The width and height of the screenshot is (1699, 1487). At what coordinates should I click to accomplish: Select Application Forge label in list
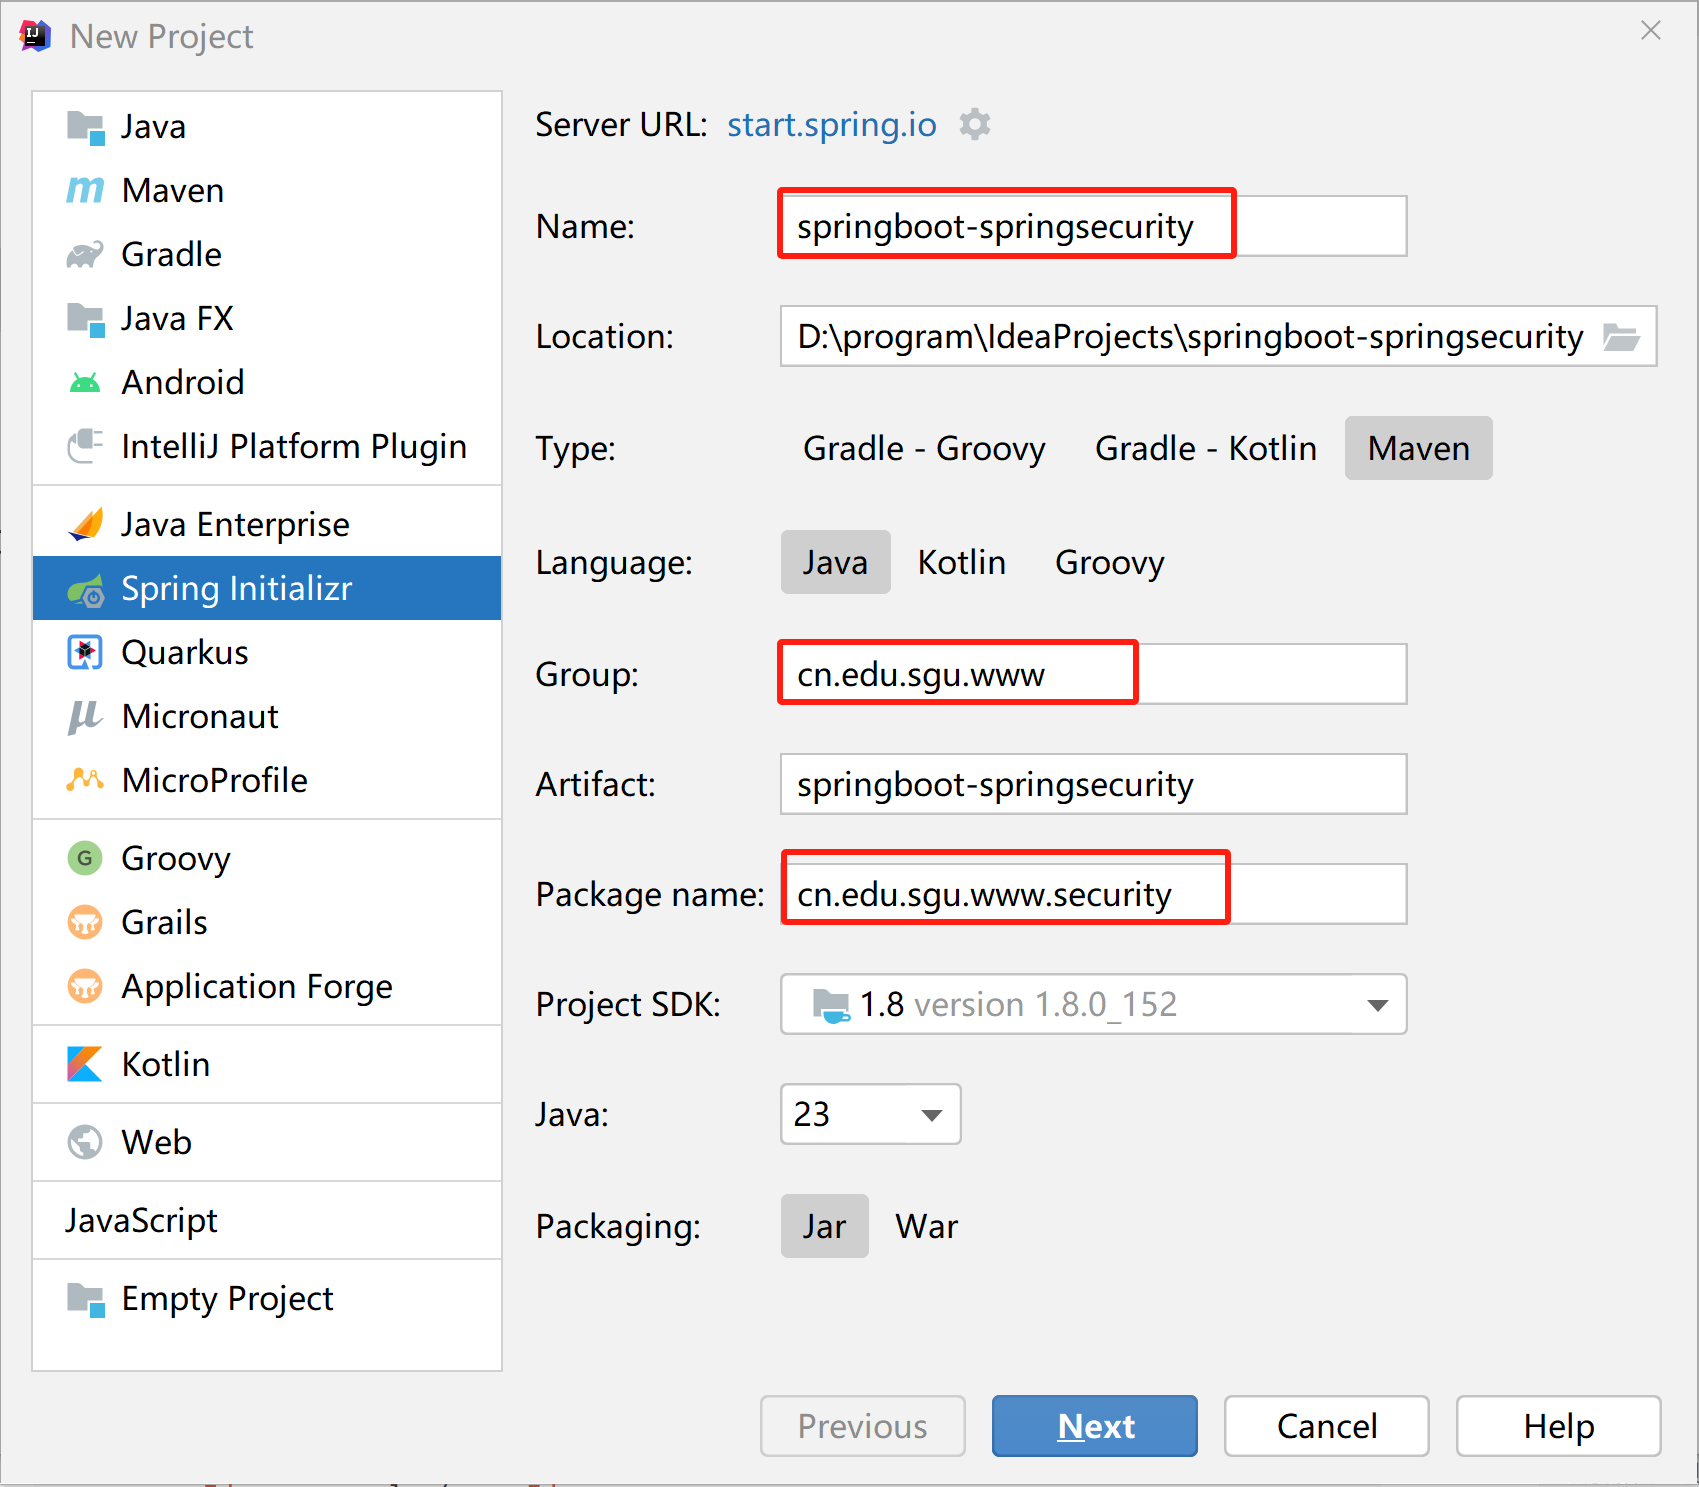(257, 986)
